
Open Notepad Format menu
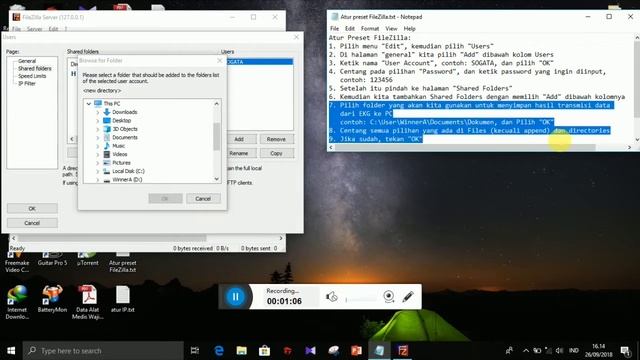(370, 29)
